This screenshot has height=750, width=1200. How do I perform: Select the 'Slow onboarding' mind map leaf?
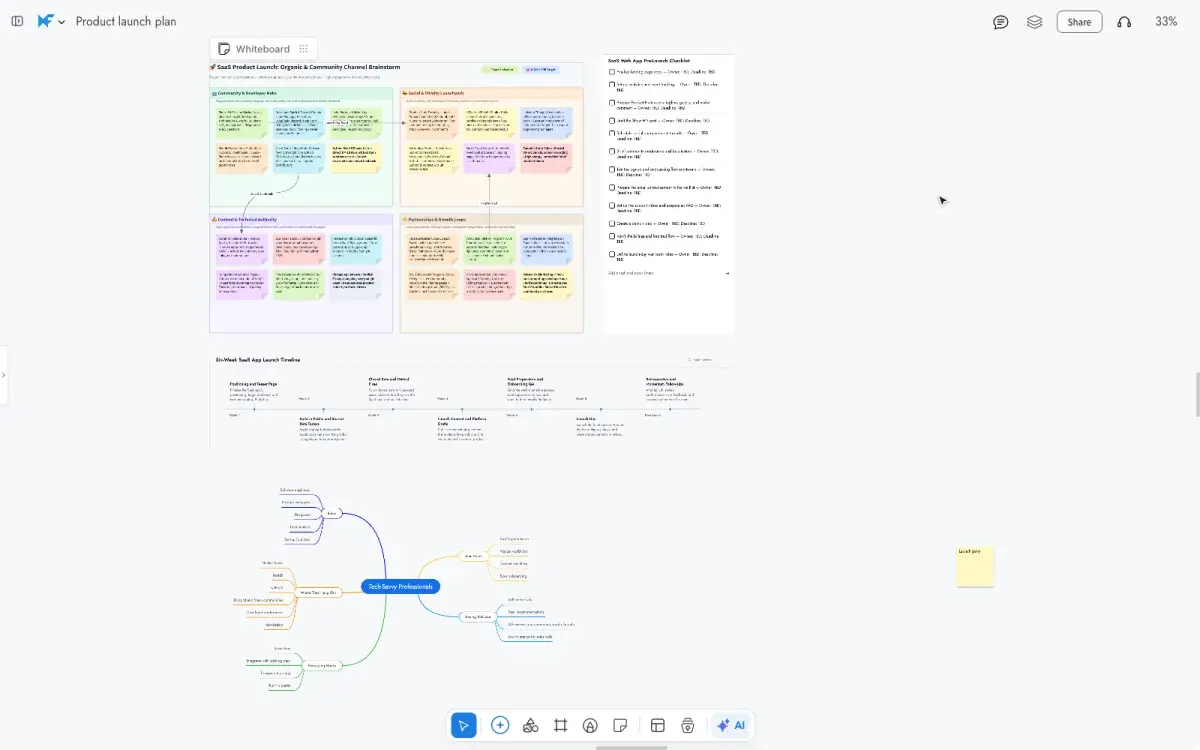point(513,576)
